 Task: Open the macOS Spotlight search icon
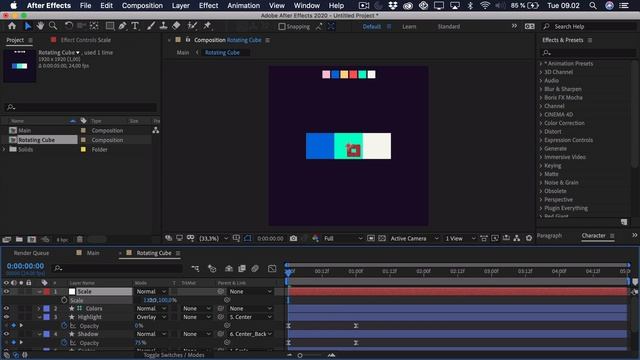(x=593, y=6)
